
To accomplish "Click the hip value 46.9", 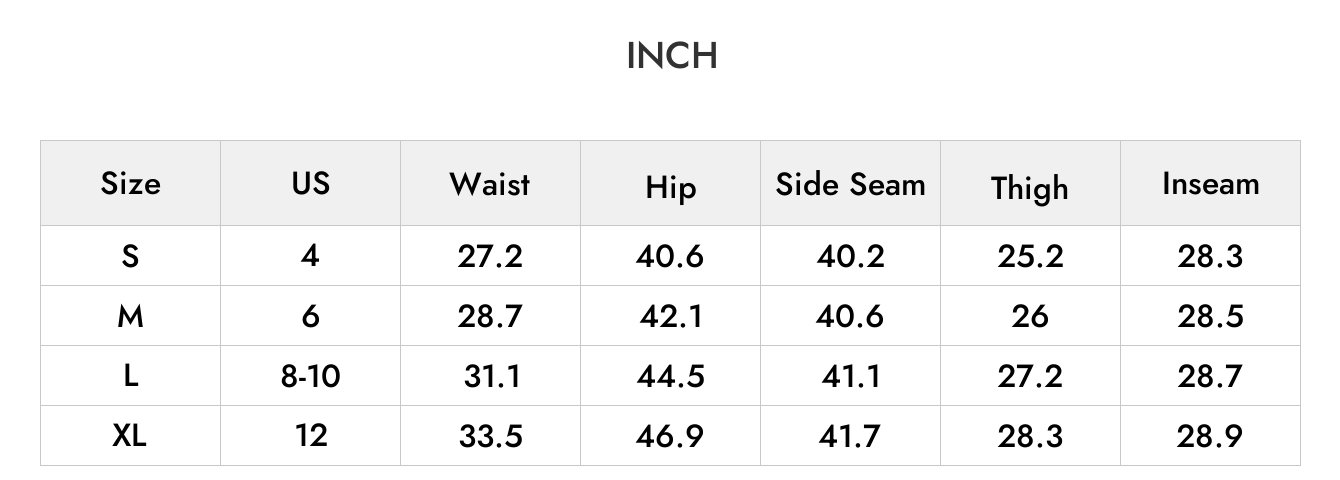I will tap(670, 436).
